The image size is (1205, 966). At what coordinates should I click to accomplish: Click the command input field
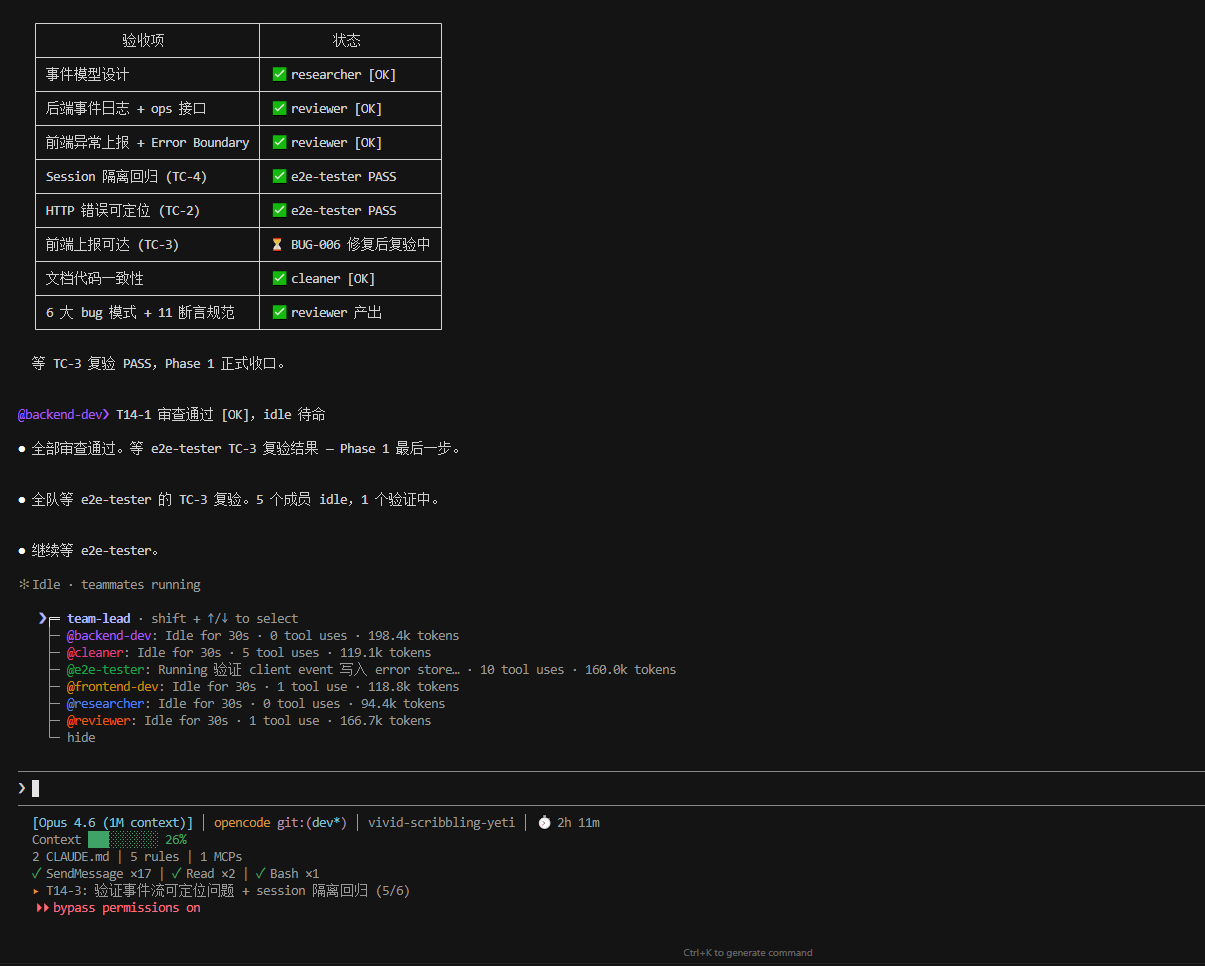610,788
